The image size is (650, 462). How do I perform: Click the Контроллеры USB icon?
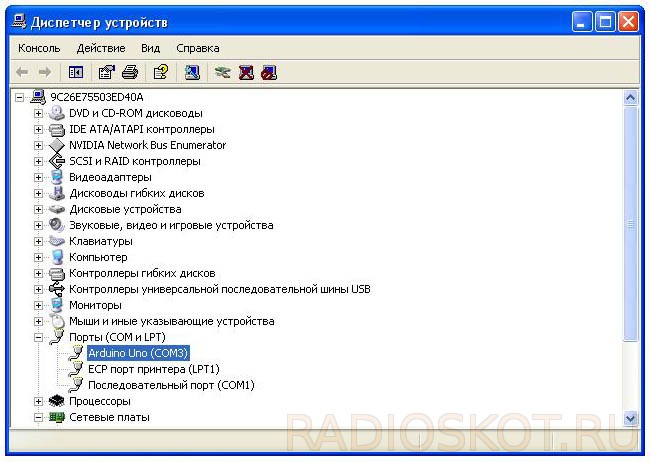57,289
